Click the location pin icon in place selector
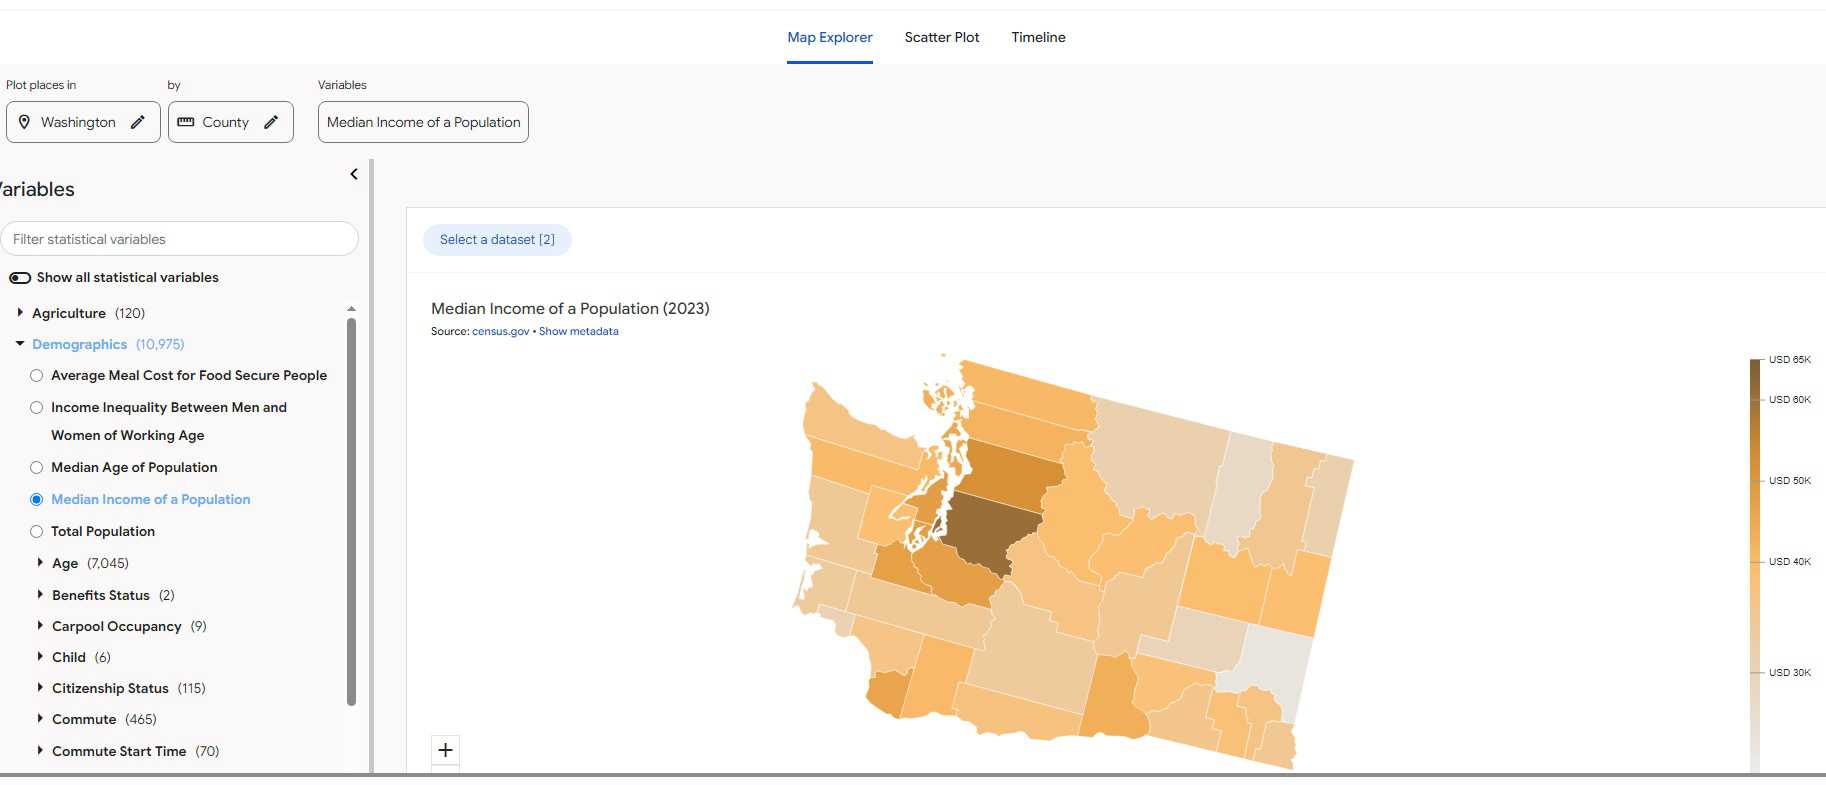Viewport: 1826px width, 785px height. 25,122
